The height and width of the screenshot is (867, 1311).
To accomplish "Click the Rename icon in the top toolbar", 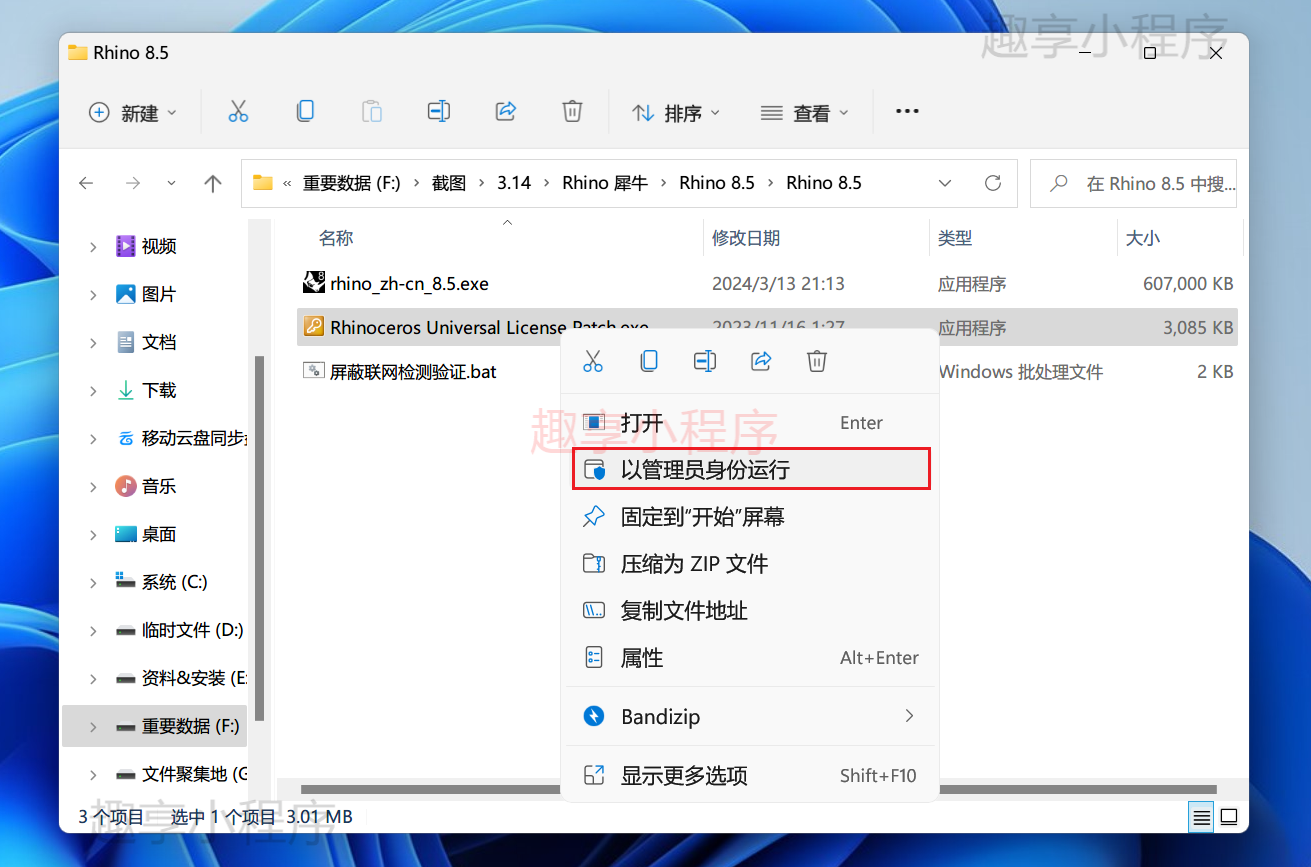I will (x=438, y=112).
